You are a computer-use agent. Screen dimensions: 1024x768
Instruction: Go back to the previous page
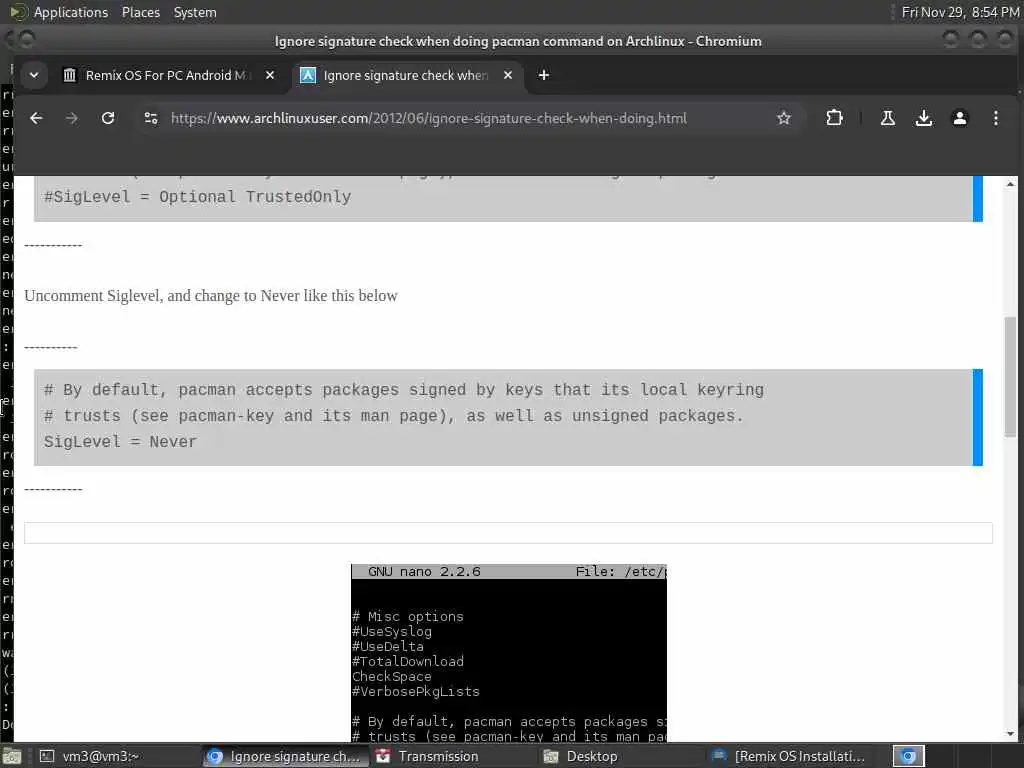tap(37, 118)
